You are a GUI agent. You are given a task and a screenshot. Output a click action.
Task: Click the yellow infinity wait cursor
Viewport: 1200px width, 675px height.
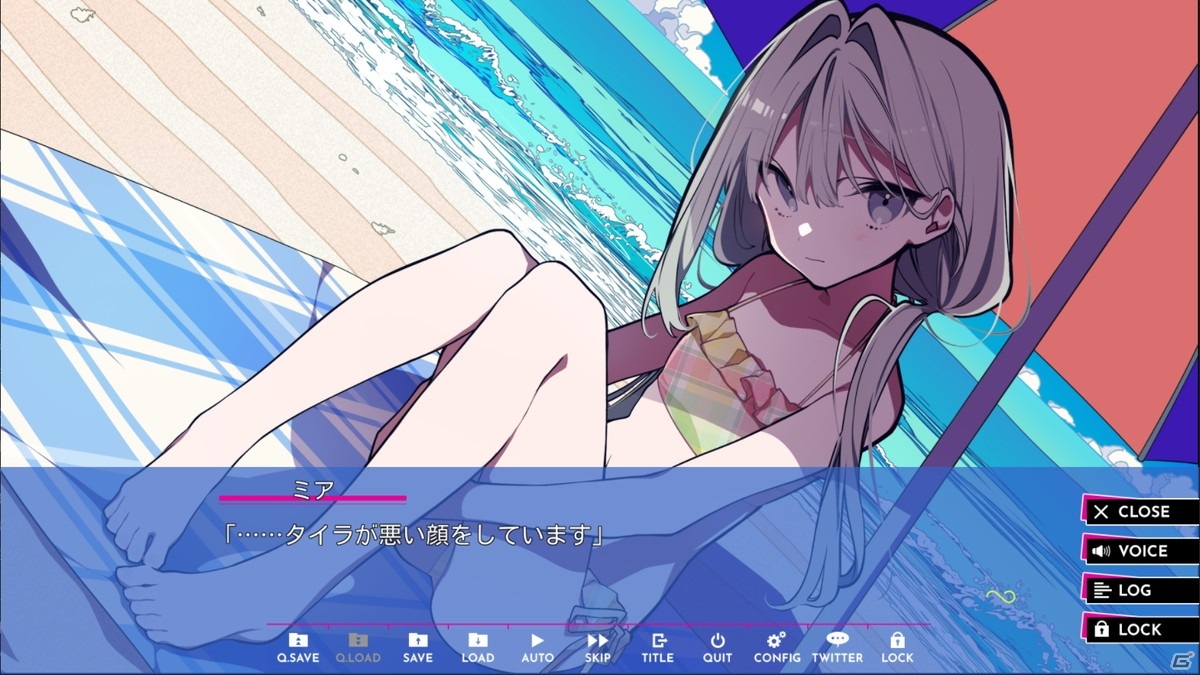(1002, 597)
